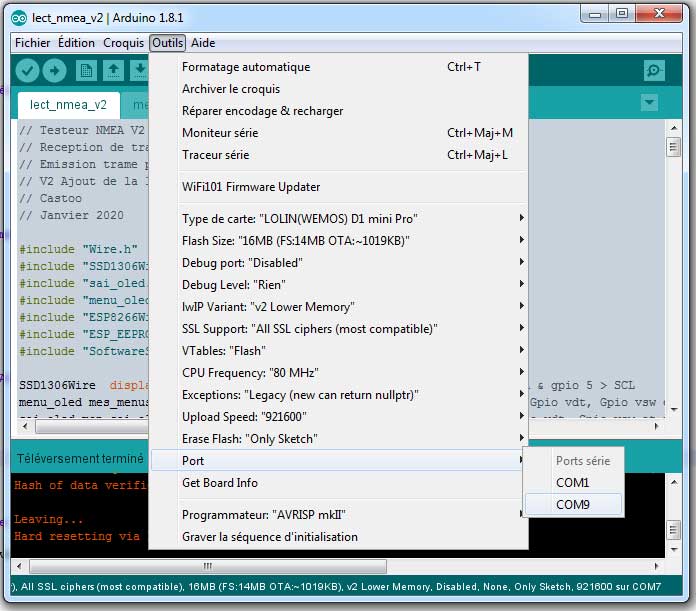Screen dimensions: 696x611
Task: Expand Exceptions submenu
Action: coord(338,395)
